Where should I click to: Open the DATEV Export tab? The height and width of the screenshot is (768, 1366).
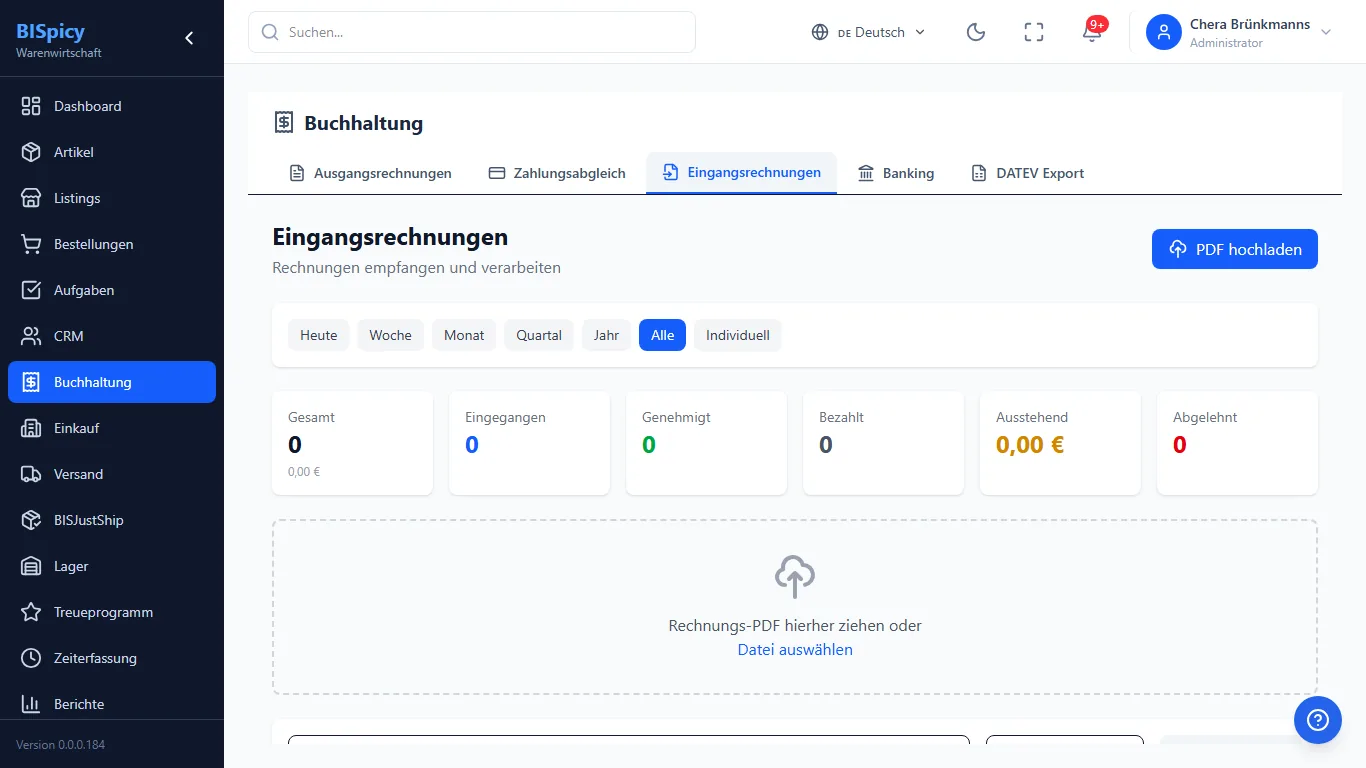point(1027,173)
